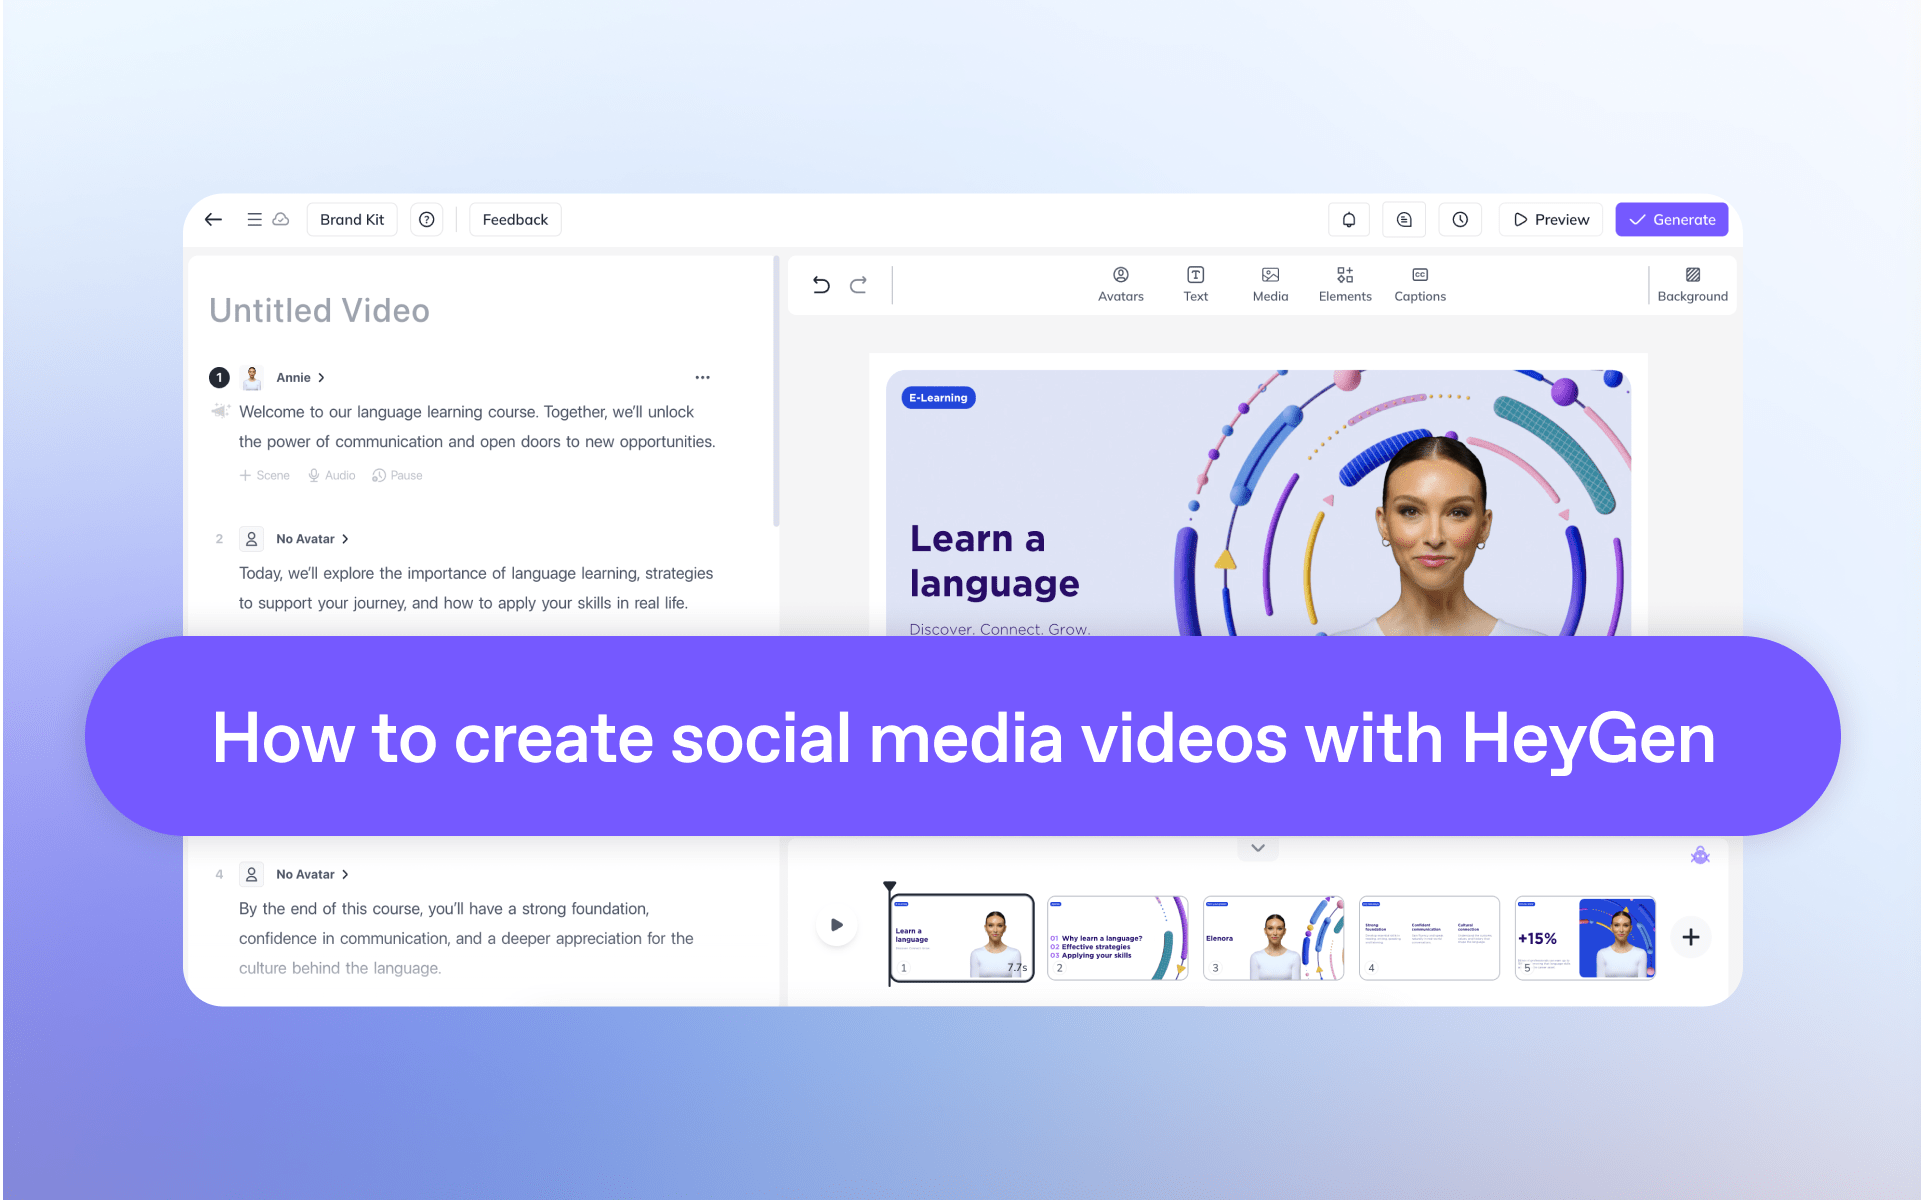
Task: Add a Scene below scene 1
Action: (265, 476)
